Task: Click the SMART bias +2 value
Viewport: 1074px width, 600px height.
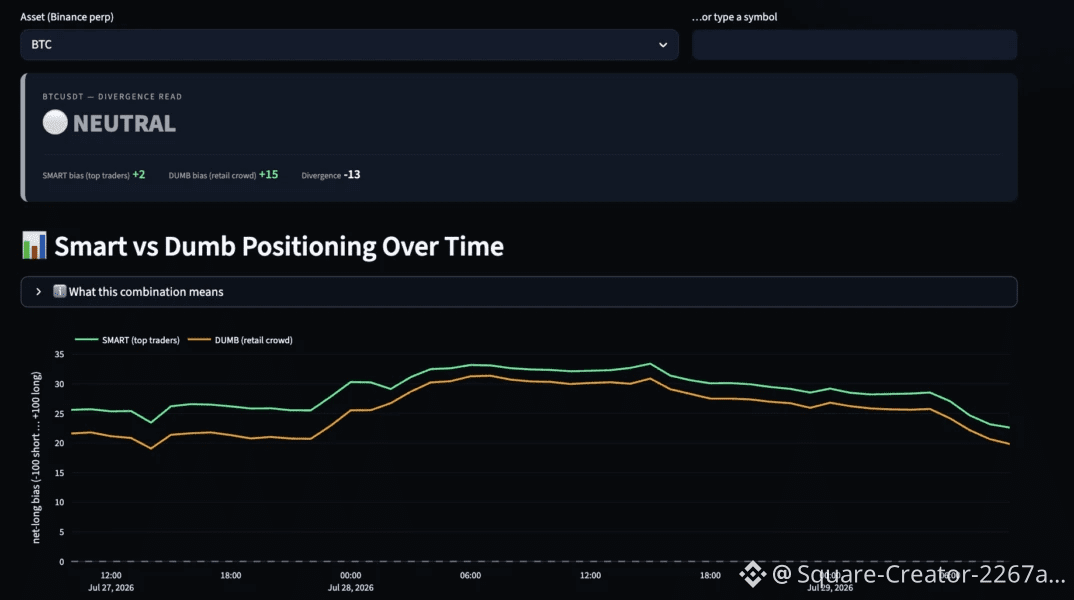Action: click(138, 175)
